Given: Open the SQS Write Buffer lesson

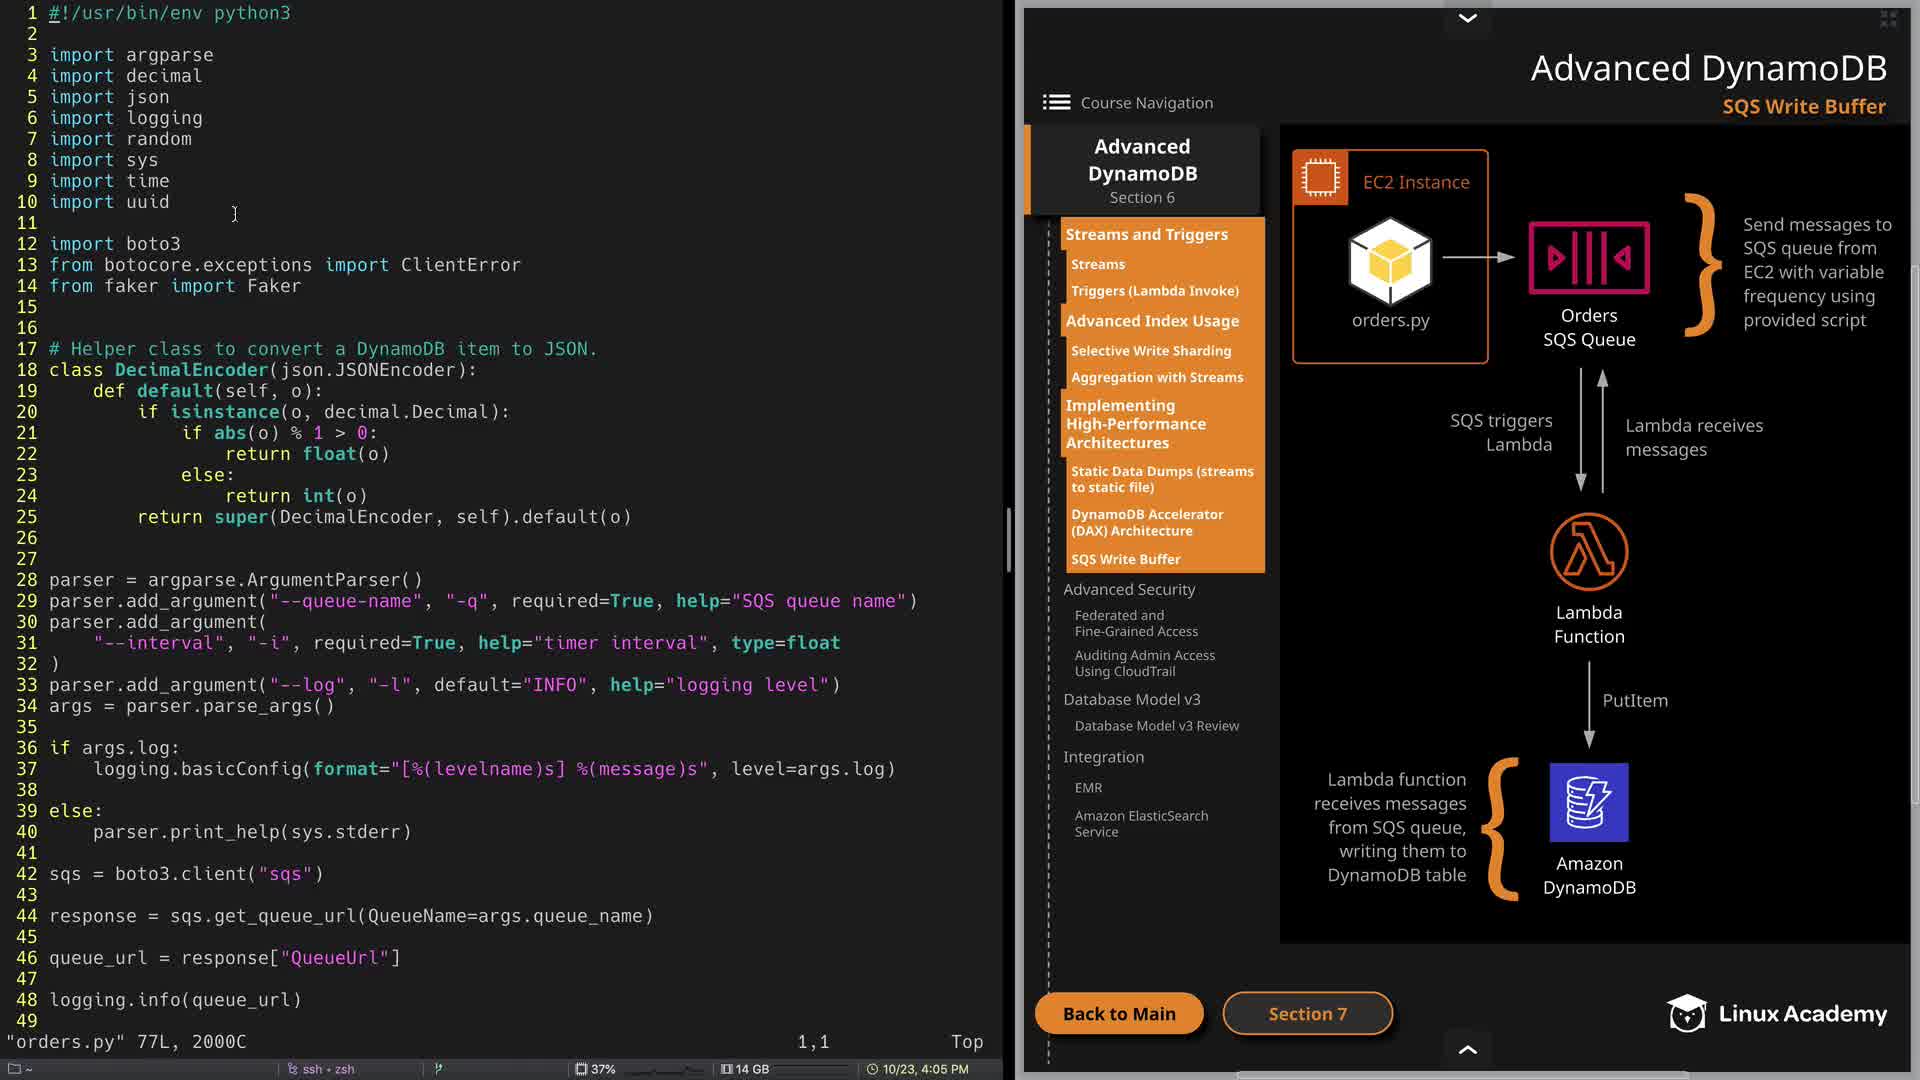Looking at the screenshot, I should (1125, 559).
